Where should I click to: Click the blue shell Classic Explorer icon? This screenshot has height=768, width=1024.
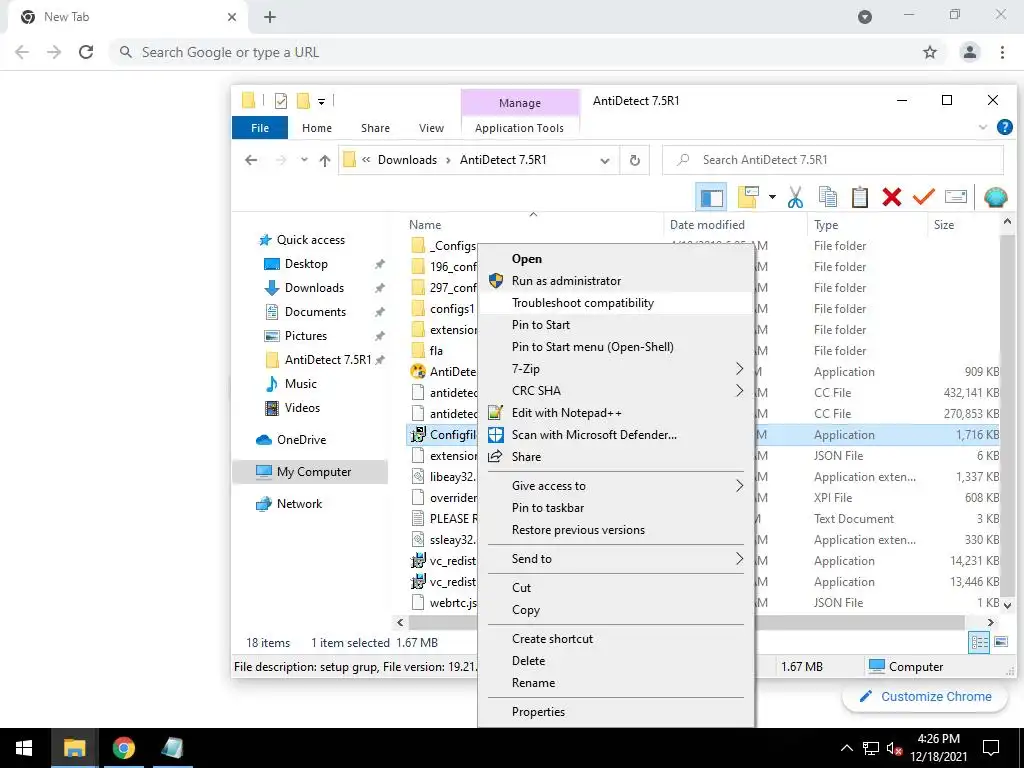995,197
